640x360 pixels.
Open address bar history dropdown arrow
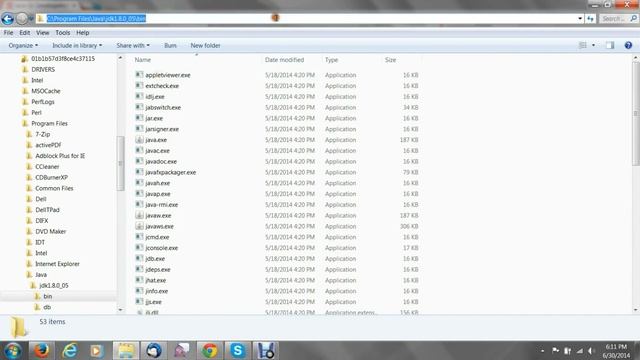(580, 19)
